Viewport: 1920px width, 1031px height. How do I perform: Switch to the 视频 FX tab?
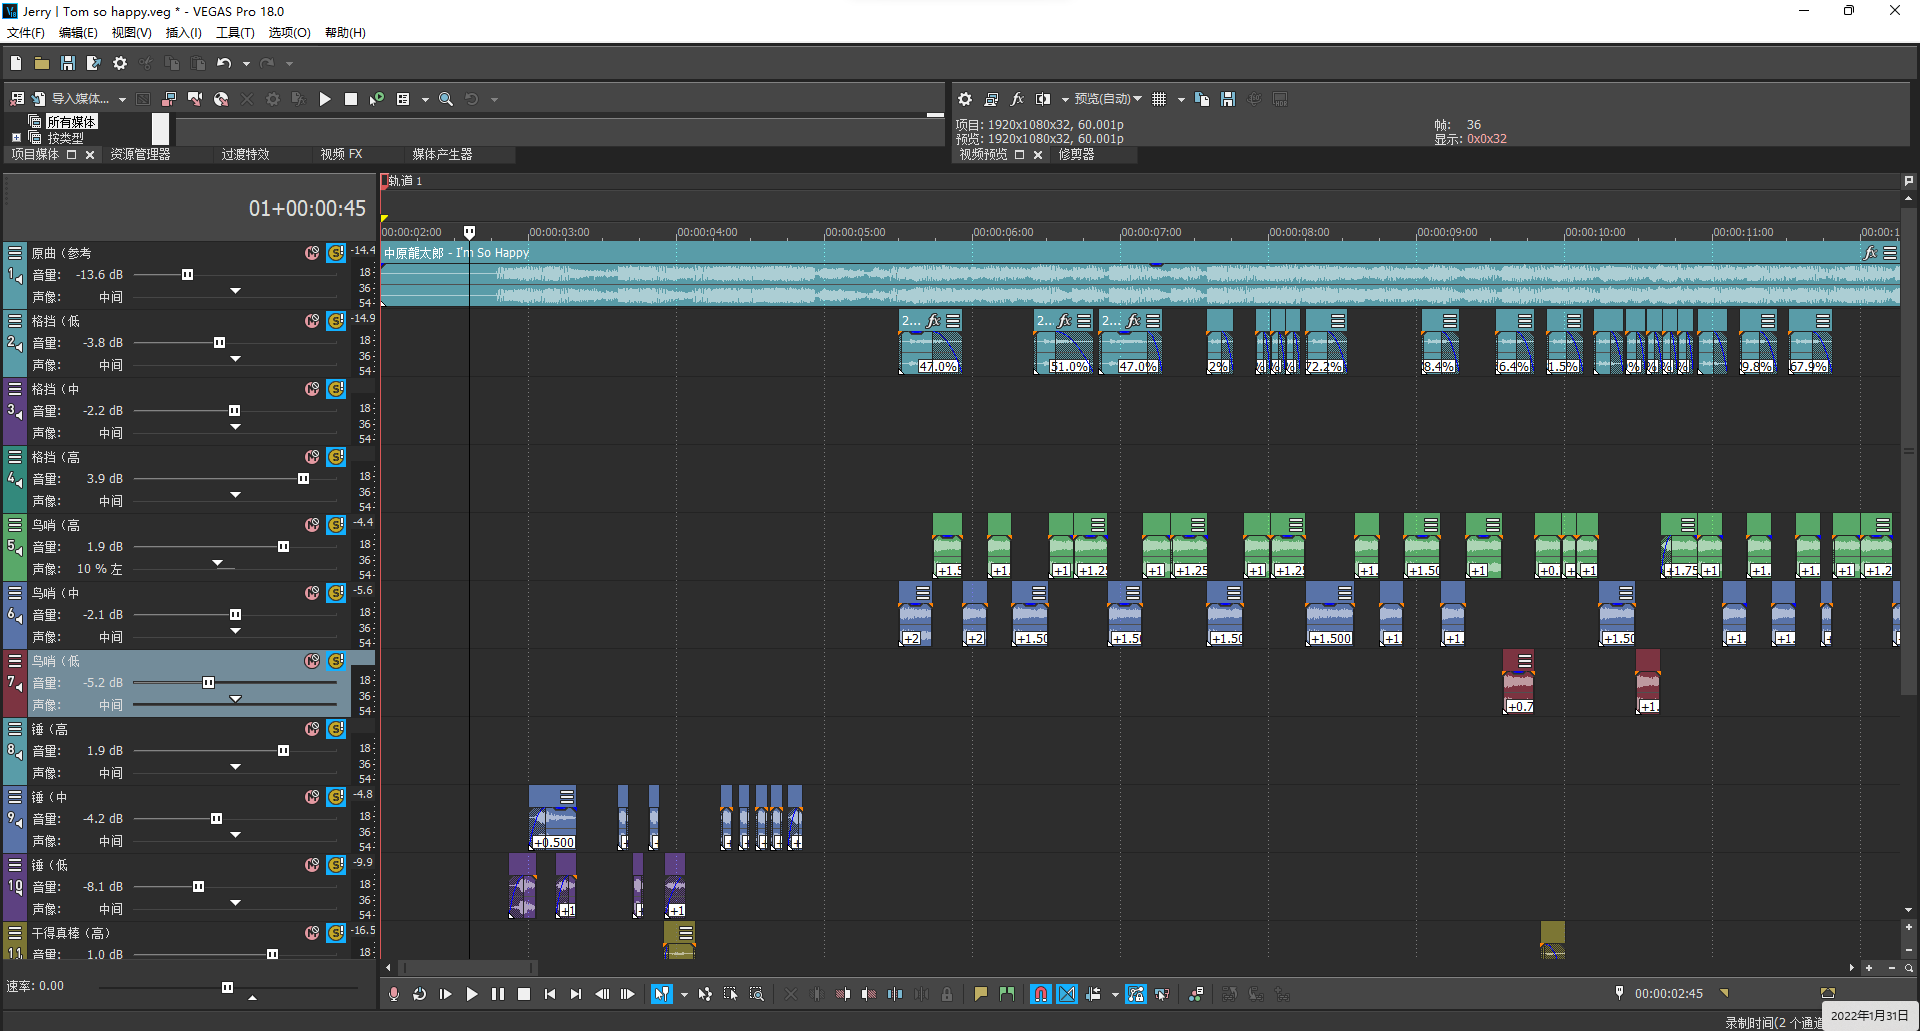[341, 154]
